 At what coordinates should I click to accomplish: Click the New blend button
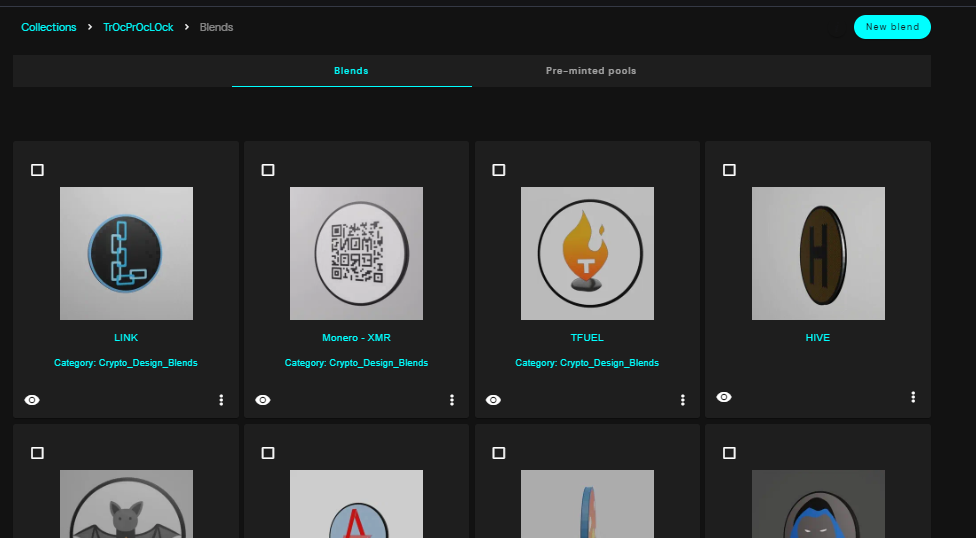pyautogui.click(x=892, y=27)
